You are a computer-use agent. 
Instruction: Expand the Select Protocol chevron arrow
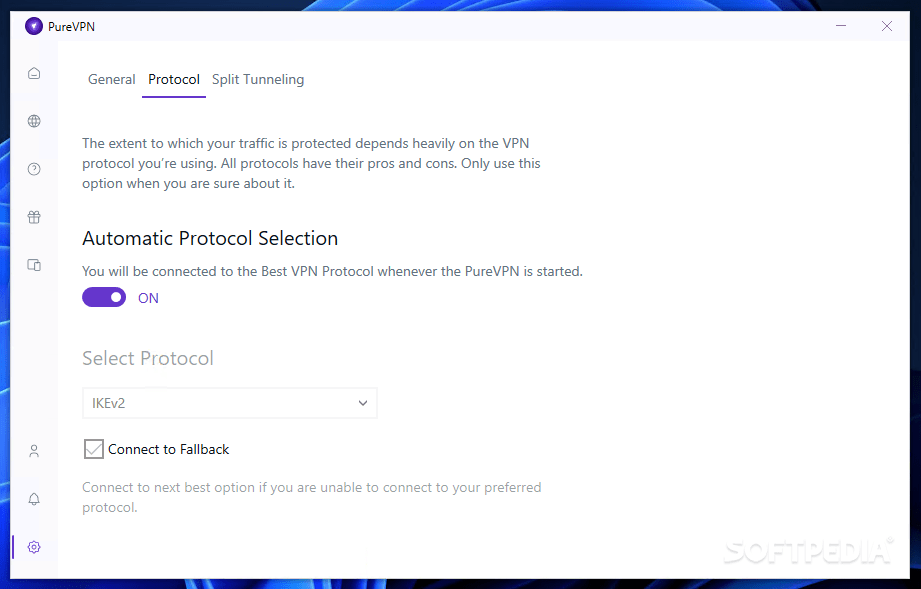pyautogui.click(x=362, y=402)
